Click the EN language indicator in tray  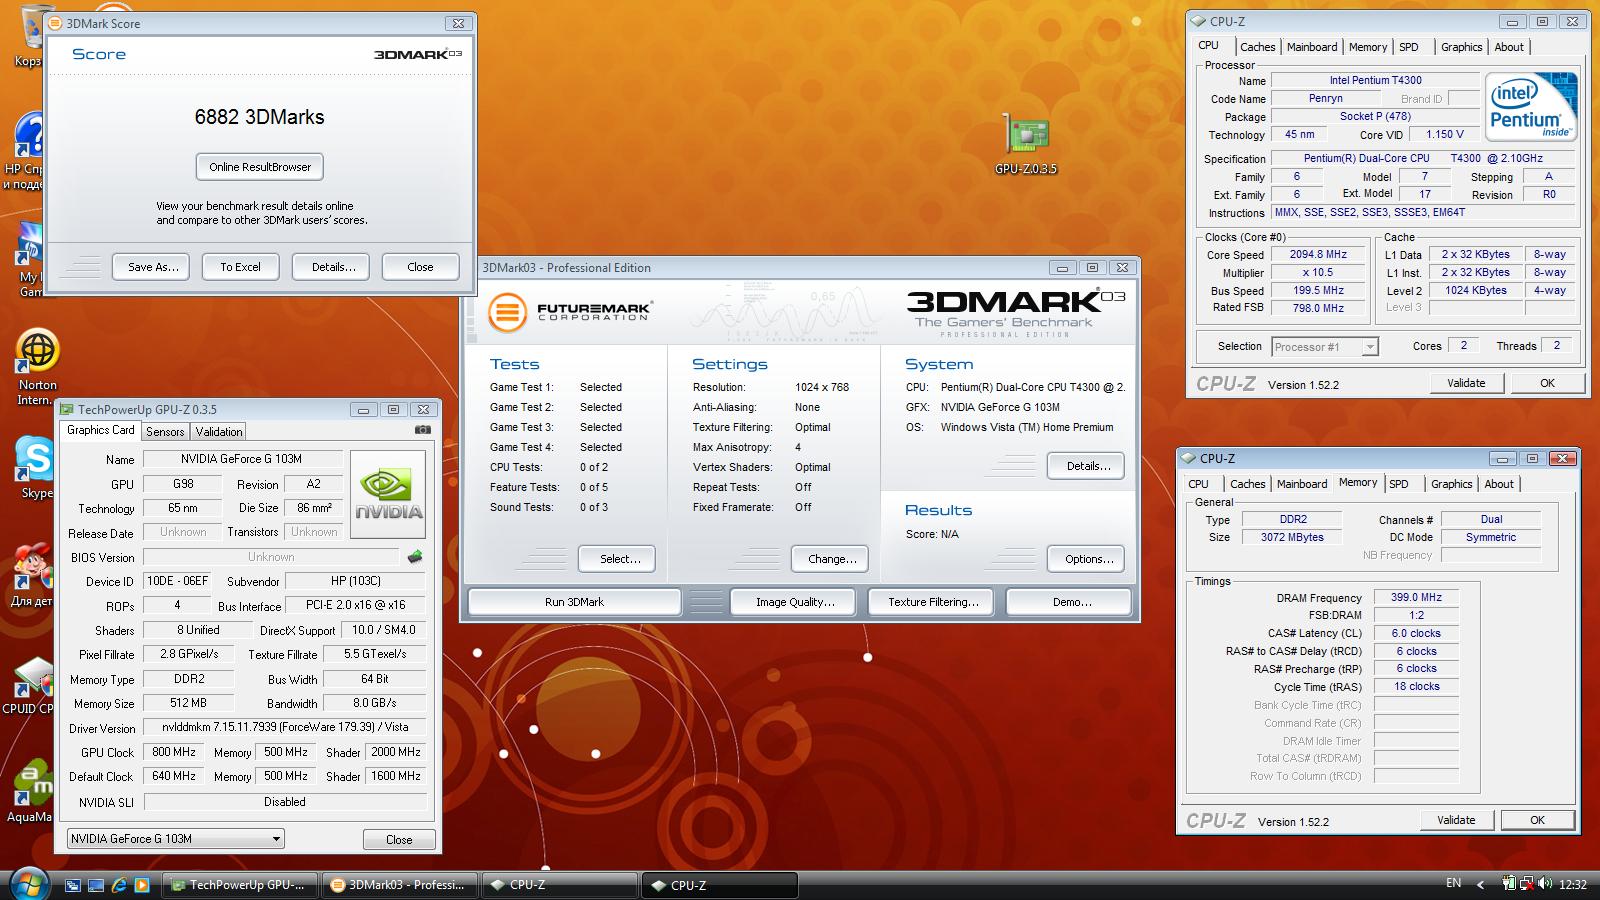click(x=1454, y=883)
